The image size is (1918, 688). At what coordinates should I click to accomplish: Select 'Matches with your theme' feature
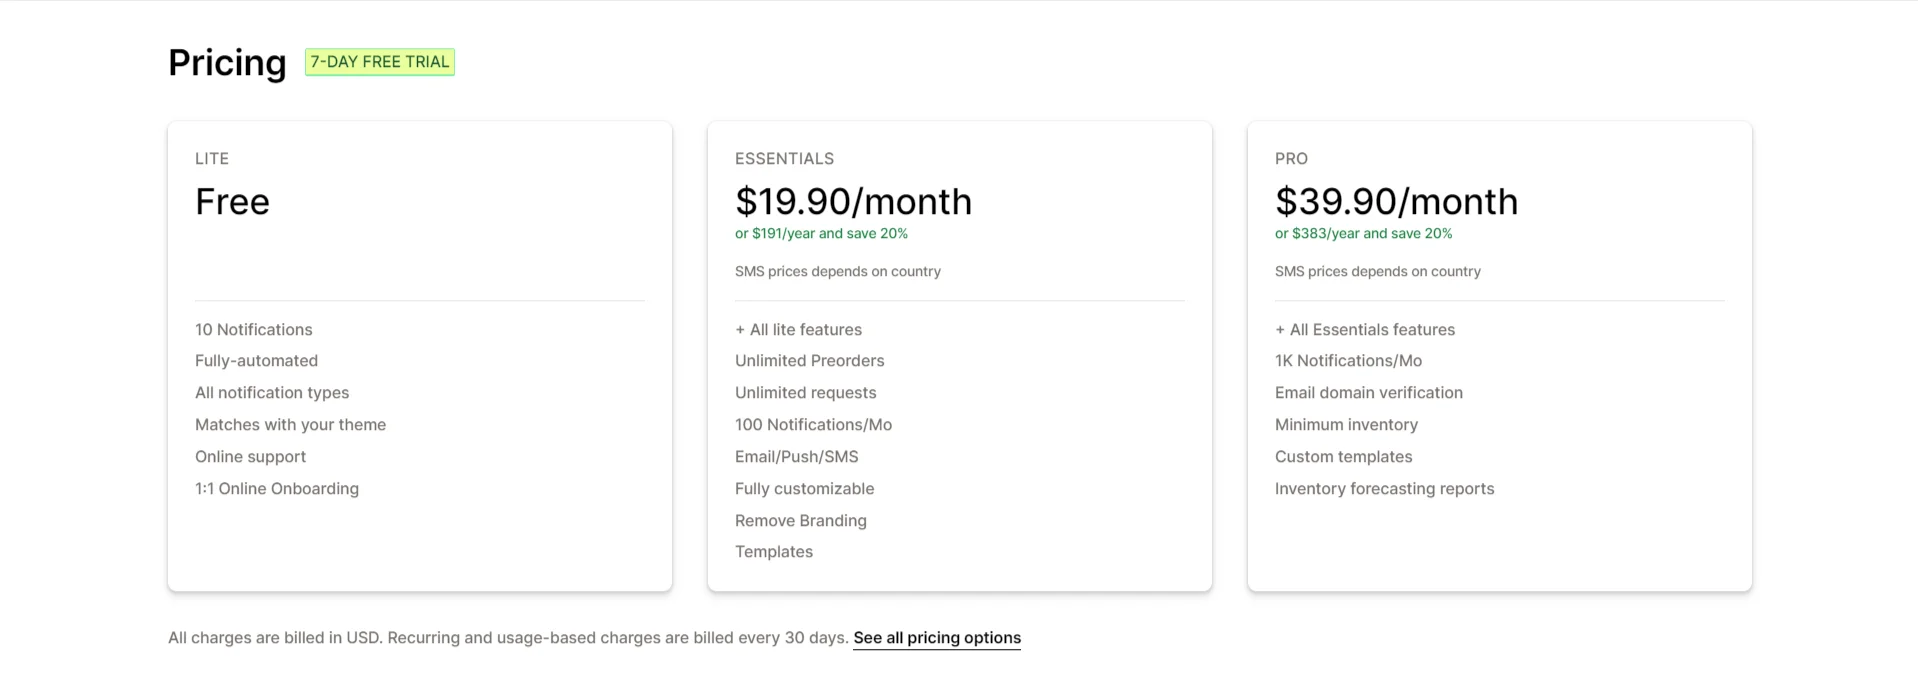point(290,425)
